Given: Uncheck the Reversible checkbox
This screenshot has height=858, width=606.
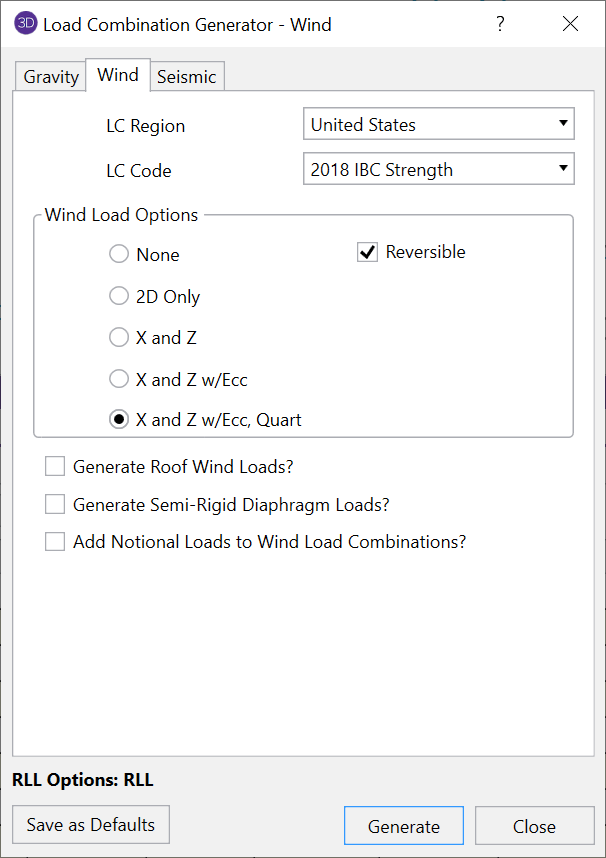Looking at the screenshot, I should coord(367,253).
